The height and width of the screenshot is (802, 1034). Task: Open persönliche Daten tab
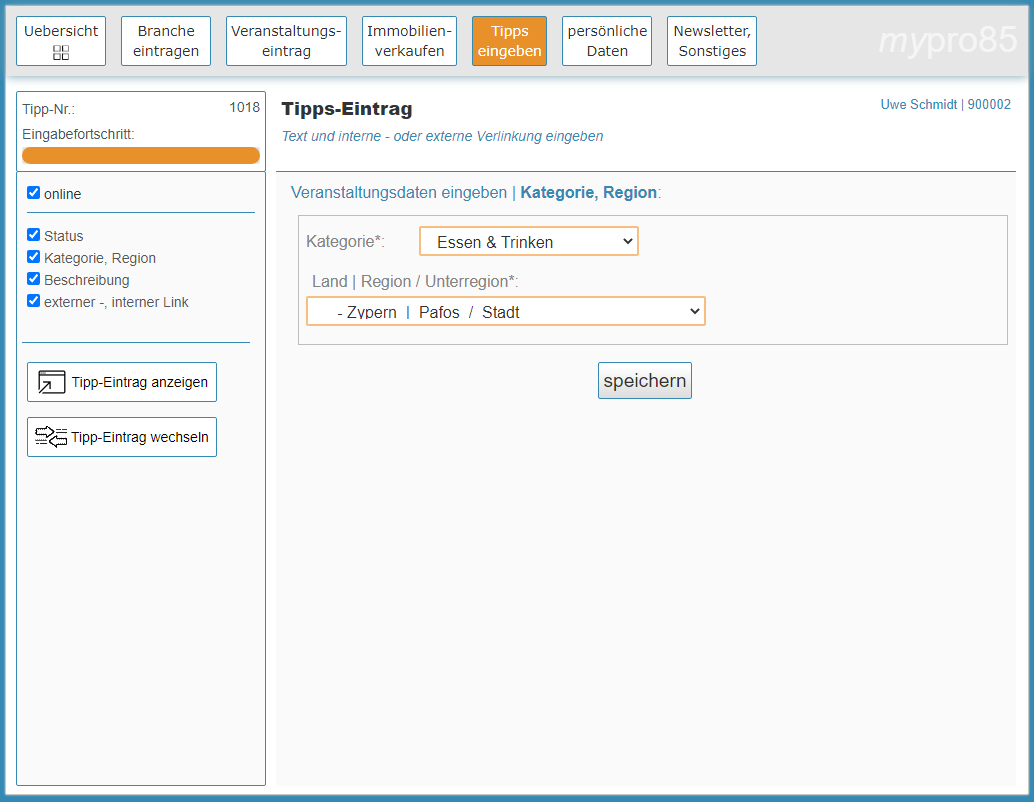click(607, 41)
